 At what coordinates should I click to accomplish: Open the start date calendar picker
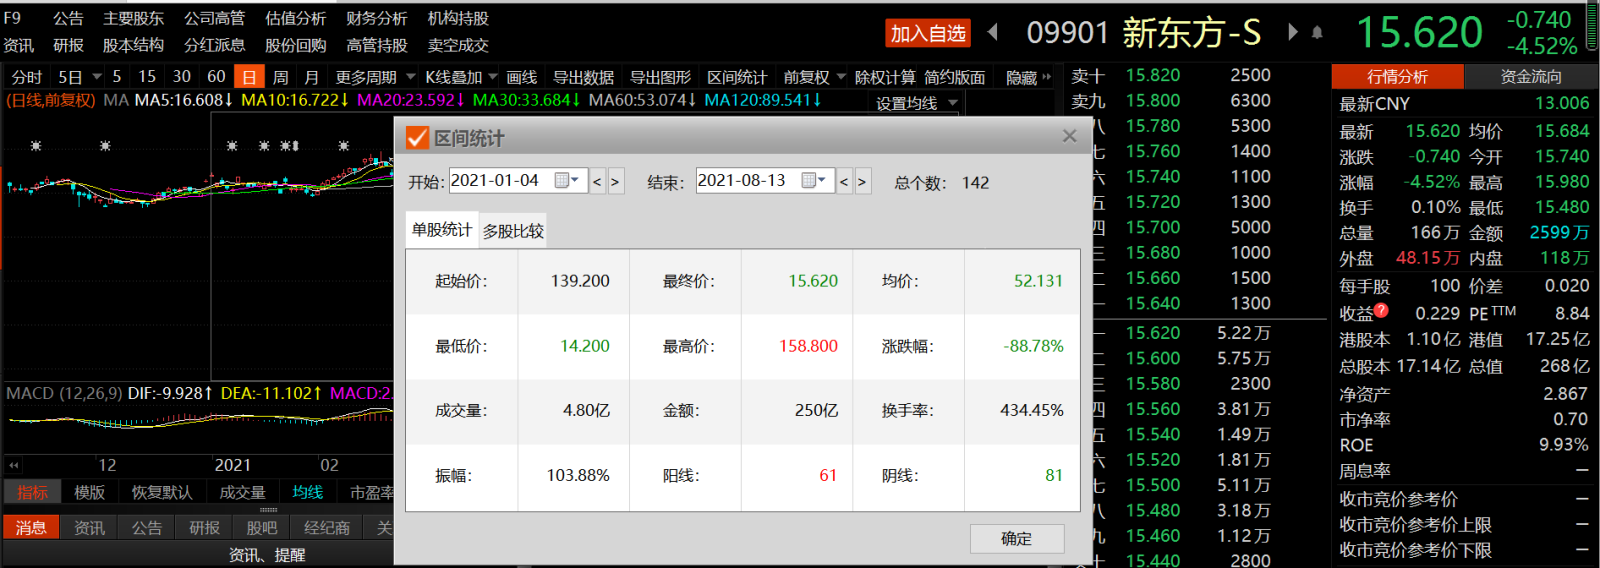click(567, 181)
